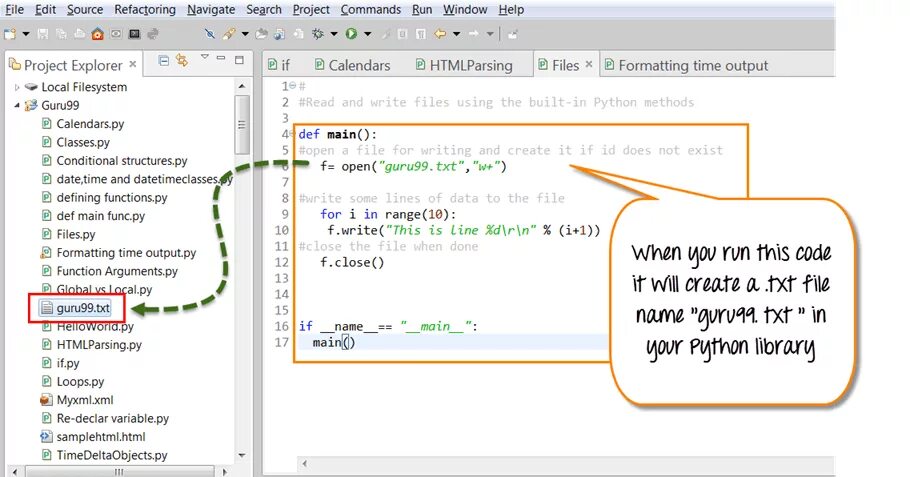Select Myxml.xml file
This screenshot has height=477, width=910.
(77, 400)
